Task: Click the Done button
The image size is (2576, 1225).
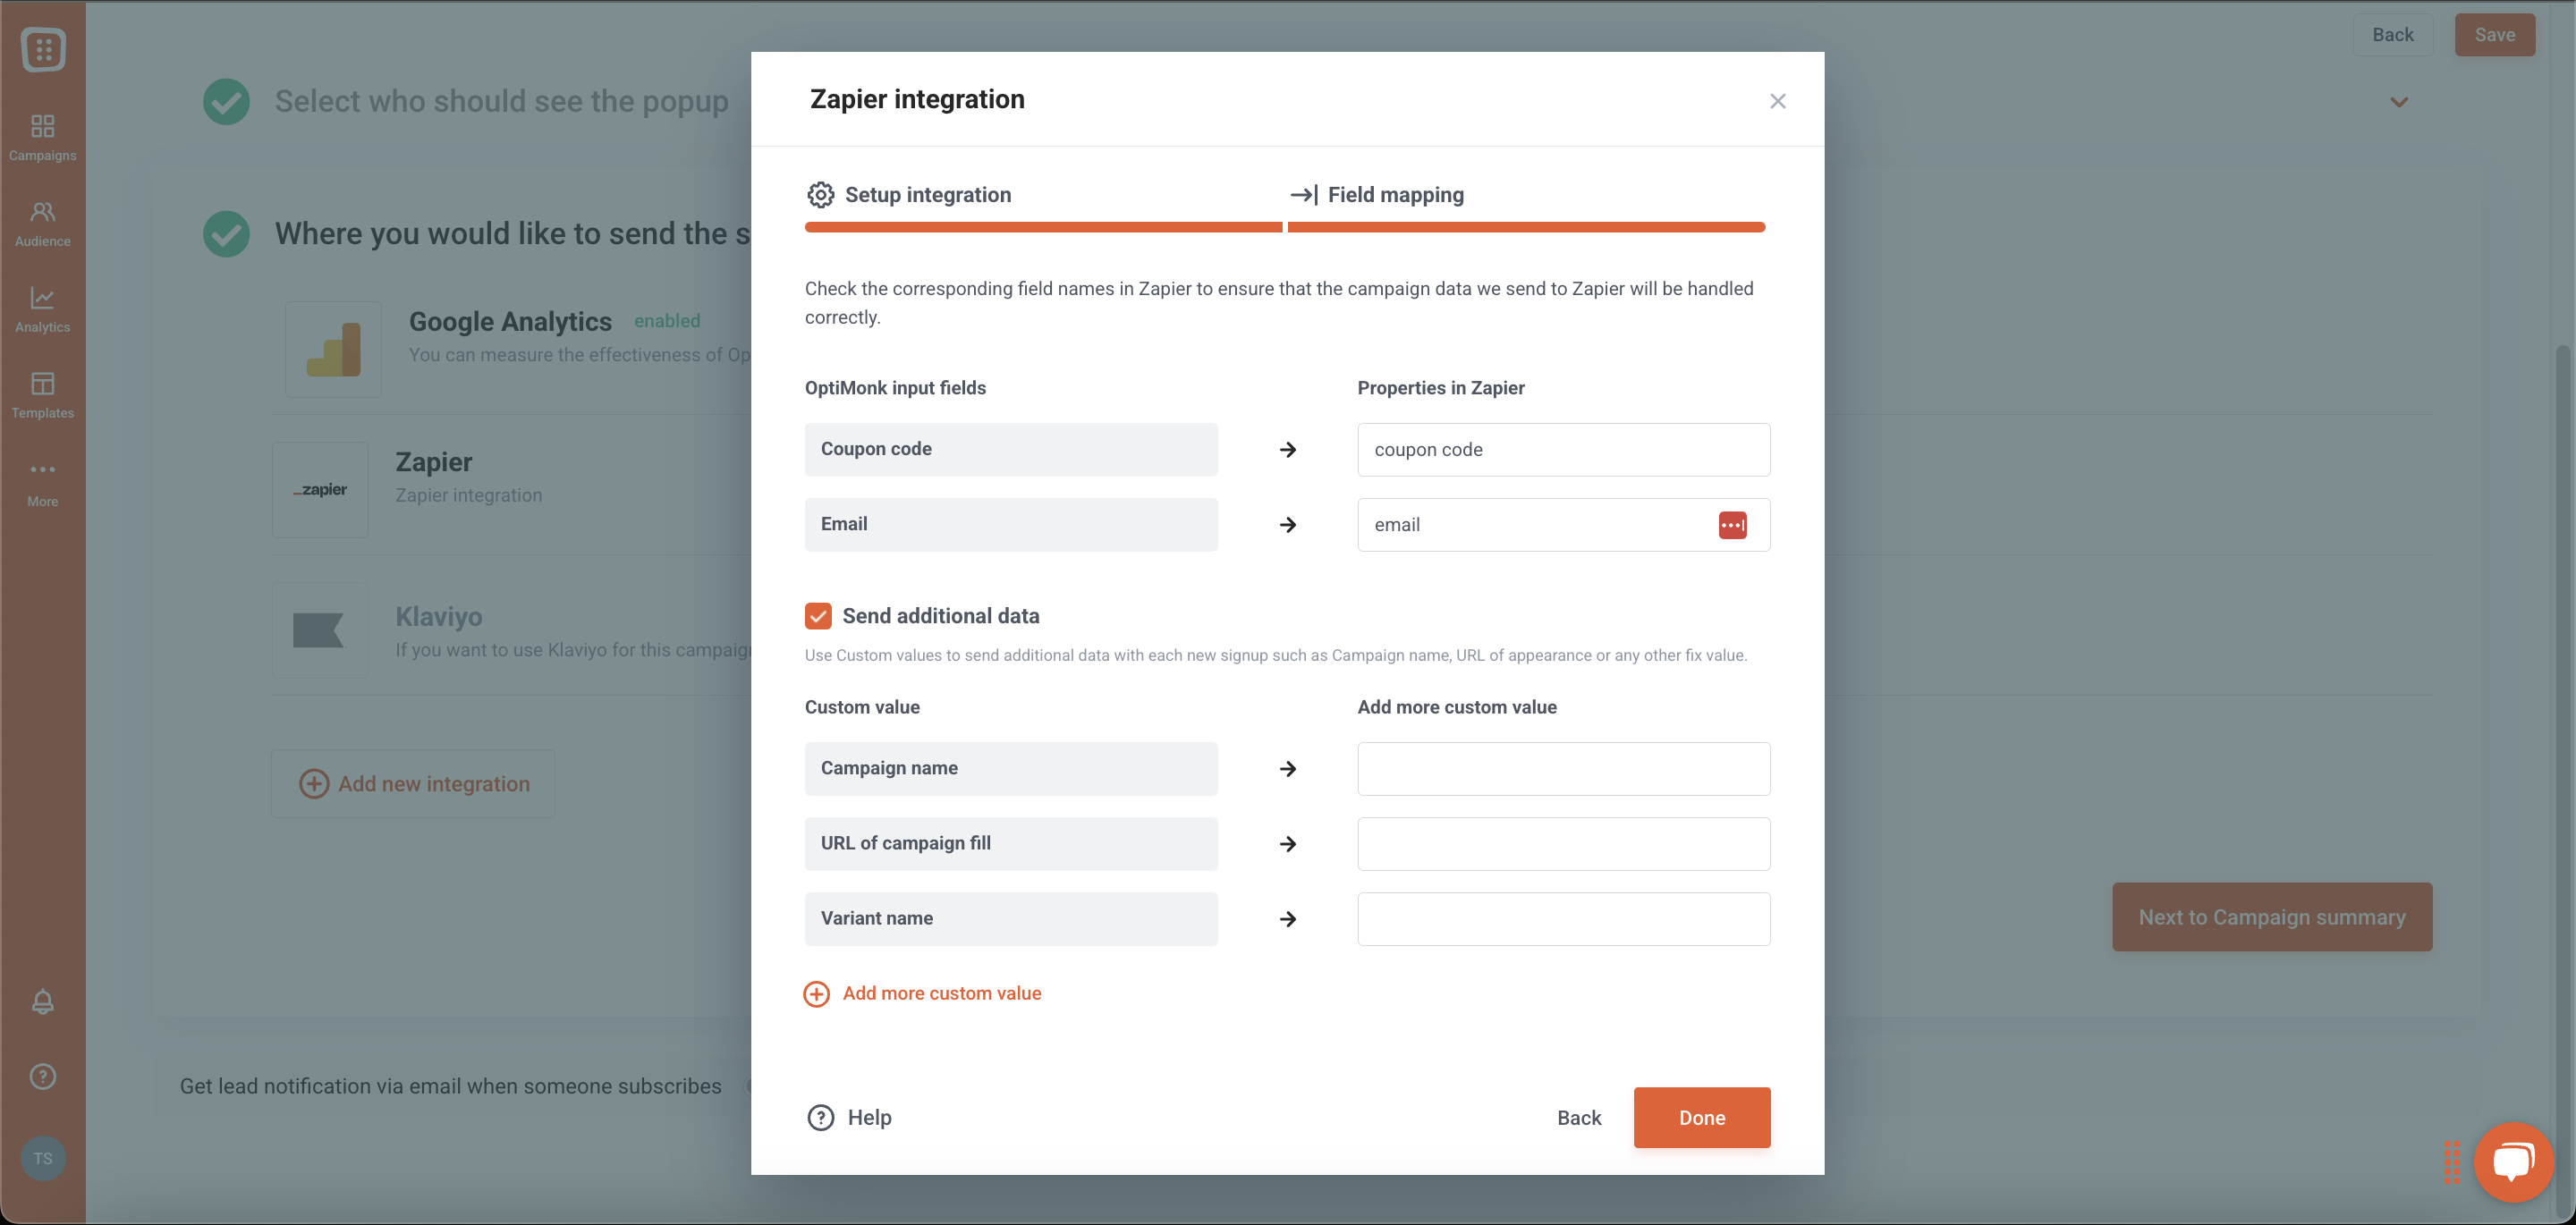Action: [x=1701, y=1117]
